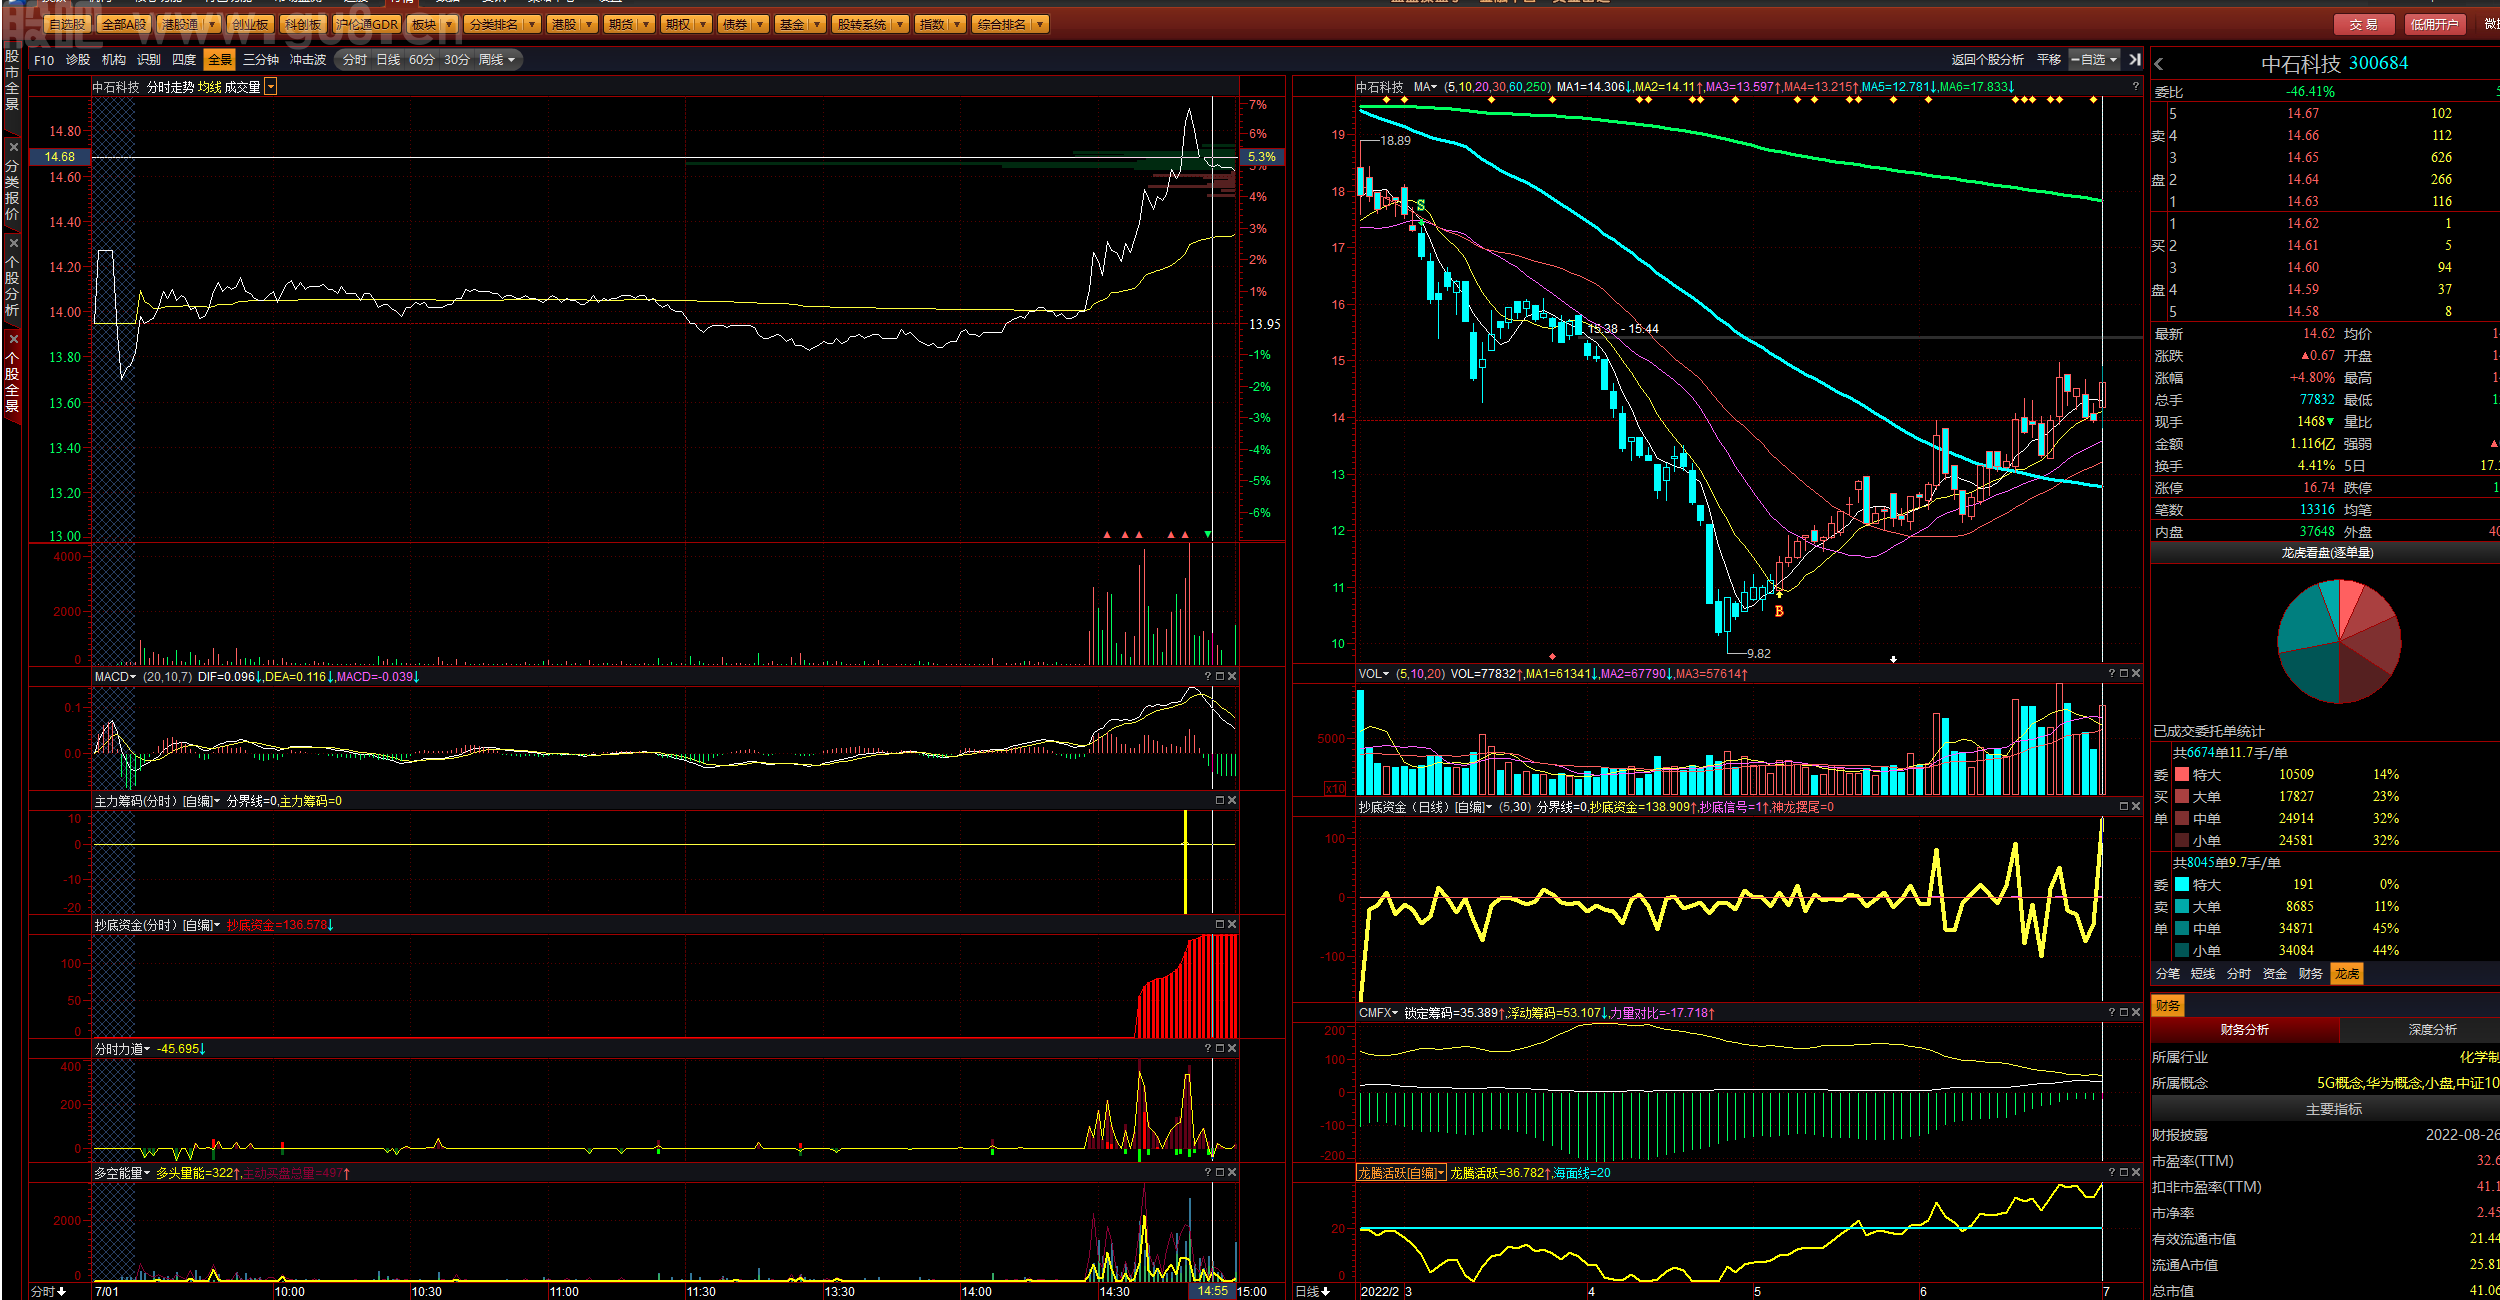Click the 全部A股 toolbar button
Viewport: 2500px width, 1300px height.
tap(124, 25)
